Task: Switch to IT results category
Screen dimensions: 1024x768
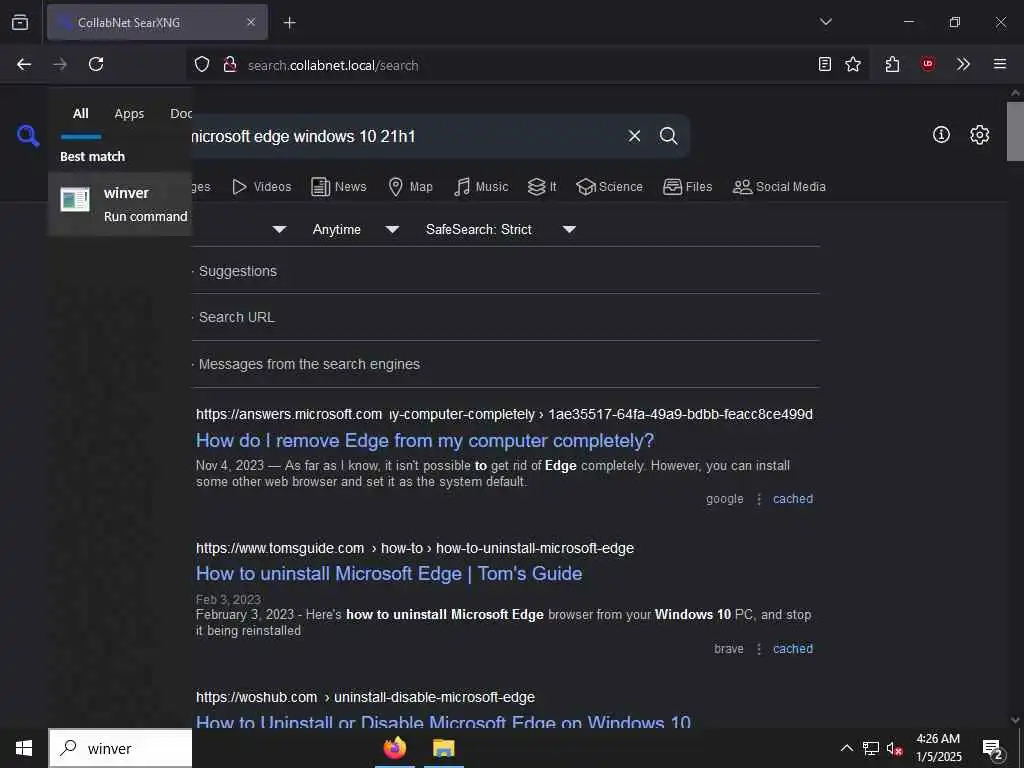Action: point(542,187)
